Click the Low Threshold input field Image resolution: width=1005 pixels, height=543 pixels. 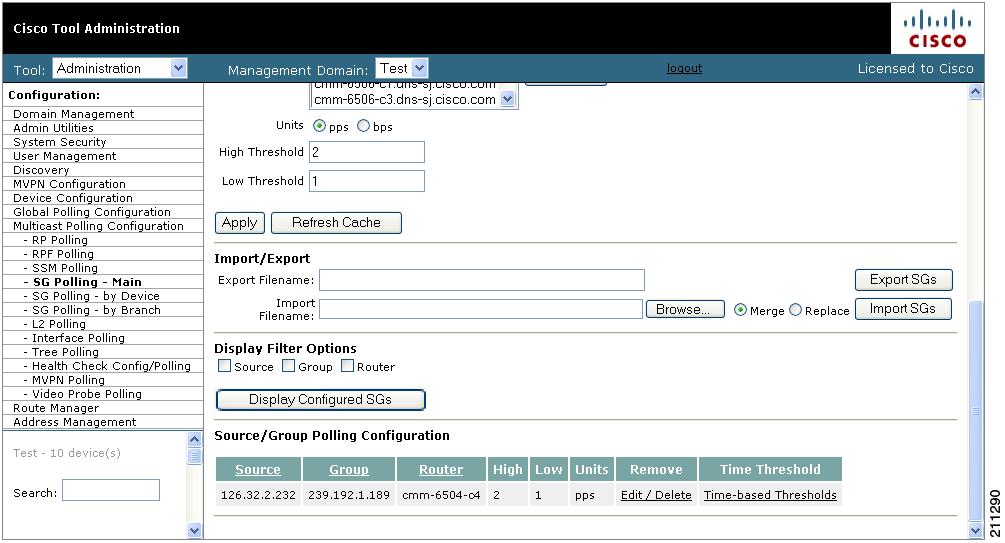367,181
